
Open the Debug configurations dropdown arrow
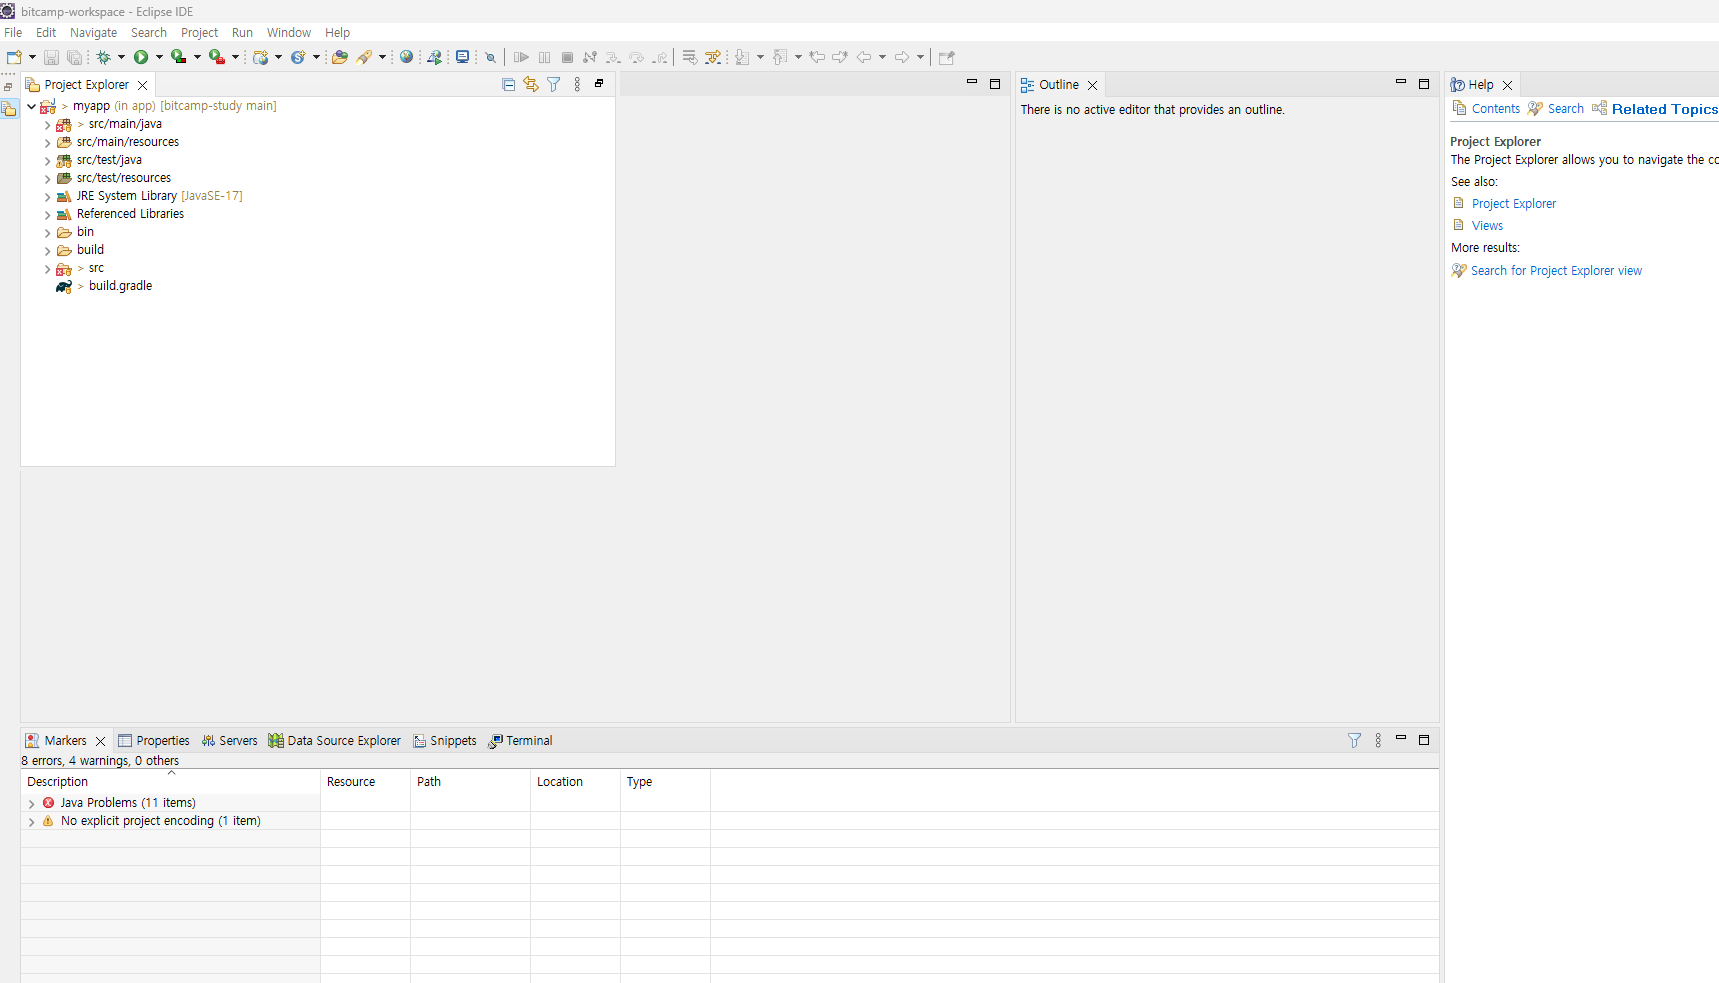[121, 57]
